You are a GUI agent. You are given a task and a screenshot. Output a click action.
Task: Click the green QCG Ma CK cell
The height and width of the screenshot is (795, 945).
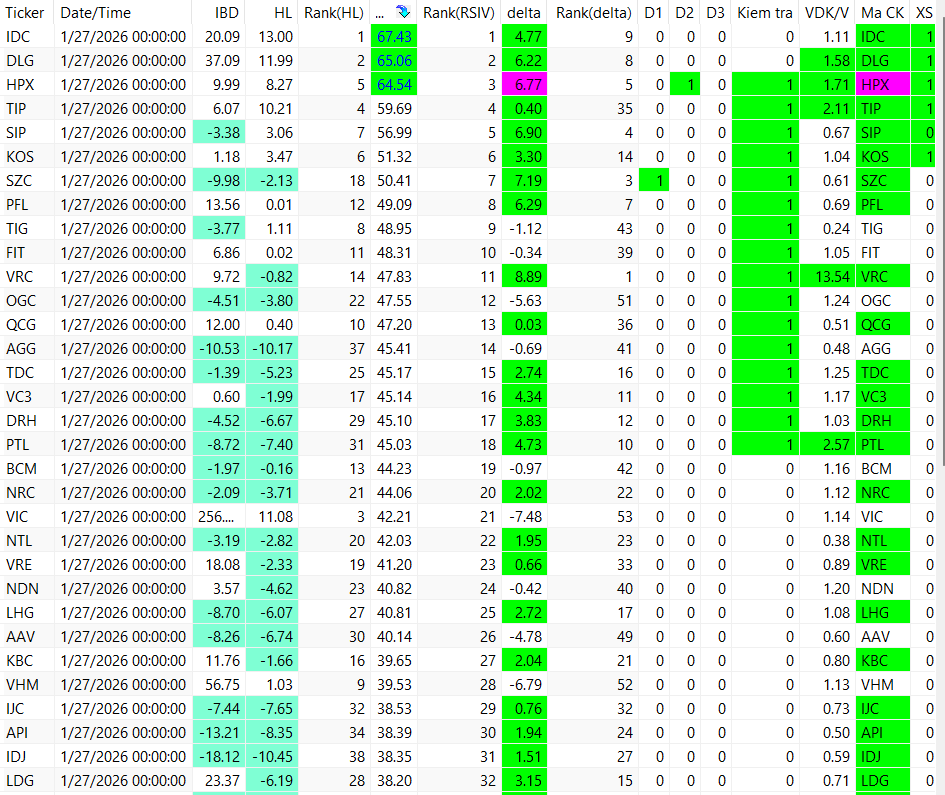[x=882, y=325]
